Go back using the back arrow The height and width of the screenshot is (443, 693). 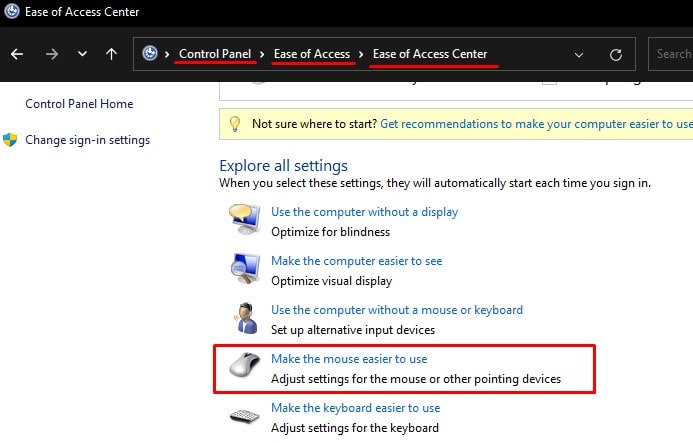pos(17,54)
